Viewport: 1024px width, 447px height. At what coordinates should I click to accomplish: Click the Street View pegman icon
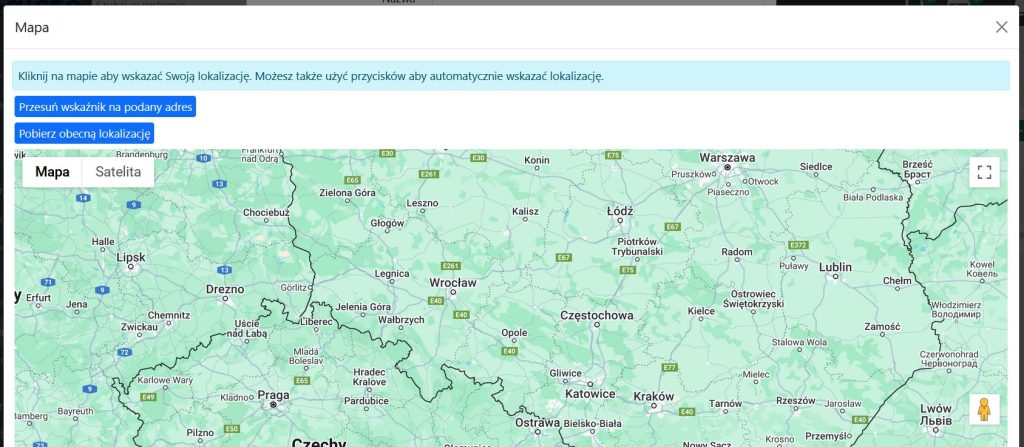[x=984, y=409]
